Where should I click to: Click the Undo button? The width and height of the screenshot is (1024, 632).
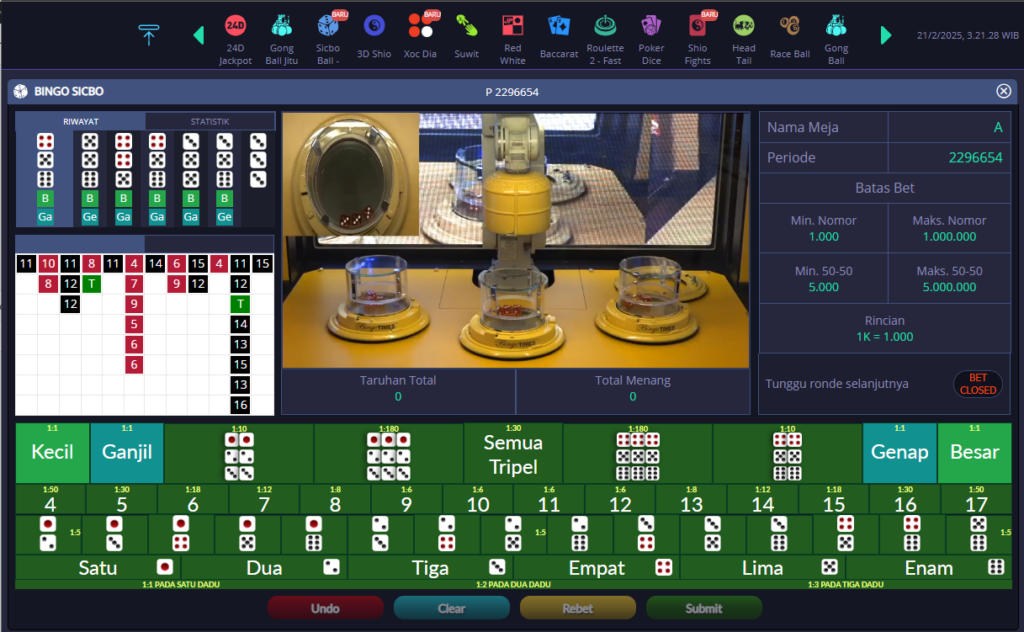coord(325,608)
